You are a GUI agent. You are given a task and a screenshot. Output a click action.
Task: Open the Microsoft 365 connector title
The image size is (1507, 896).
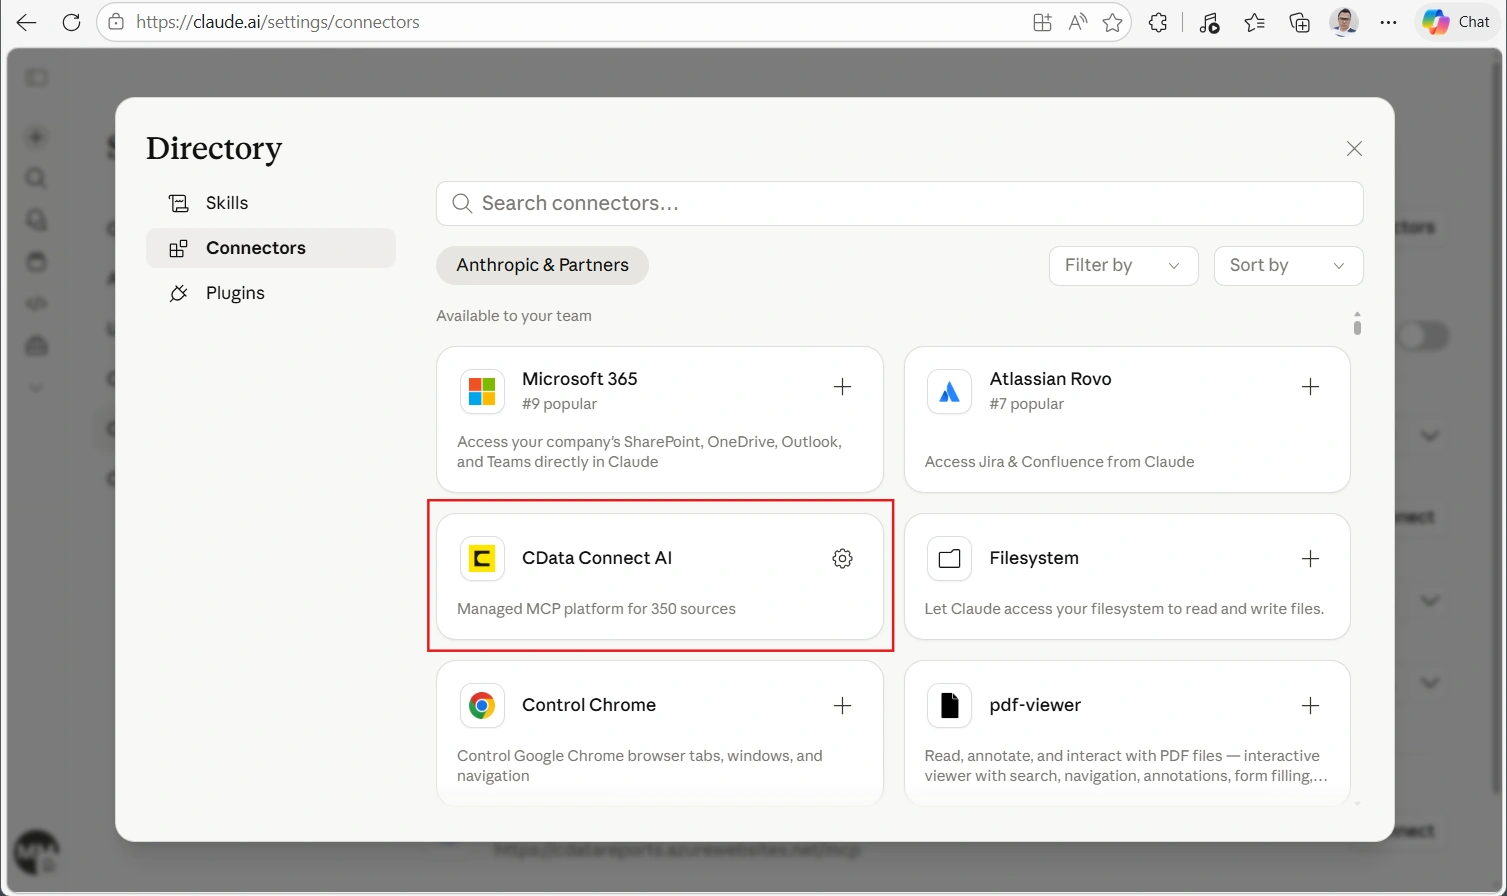coord(579,379)
